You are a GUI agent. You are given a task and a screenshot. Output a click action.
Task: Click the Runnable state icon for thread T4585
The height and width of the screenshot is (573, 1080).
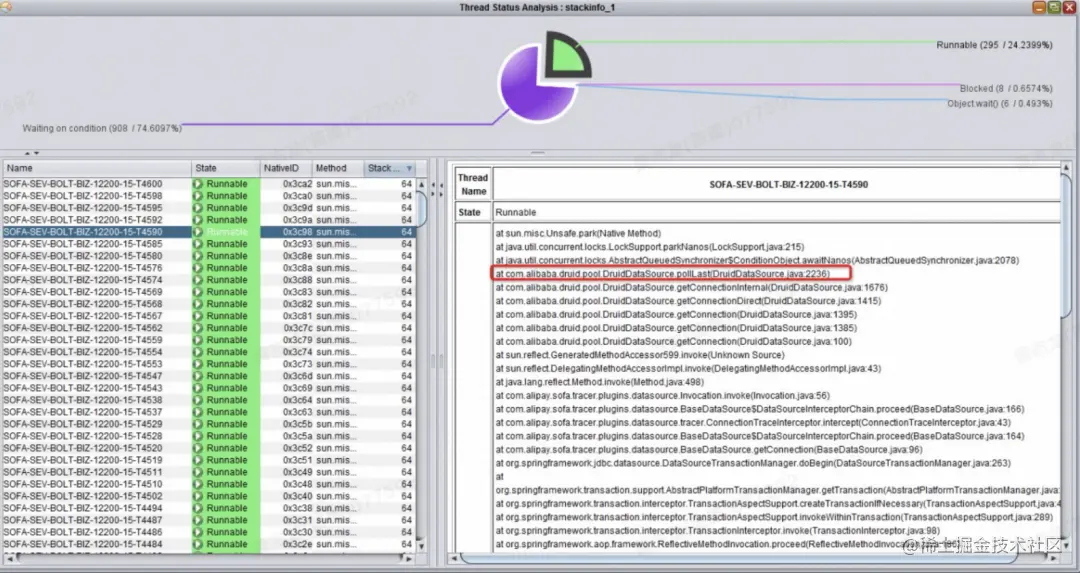tap(198, 244)
